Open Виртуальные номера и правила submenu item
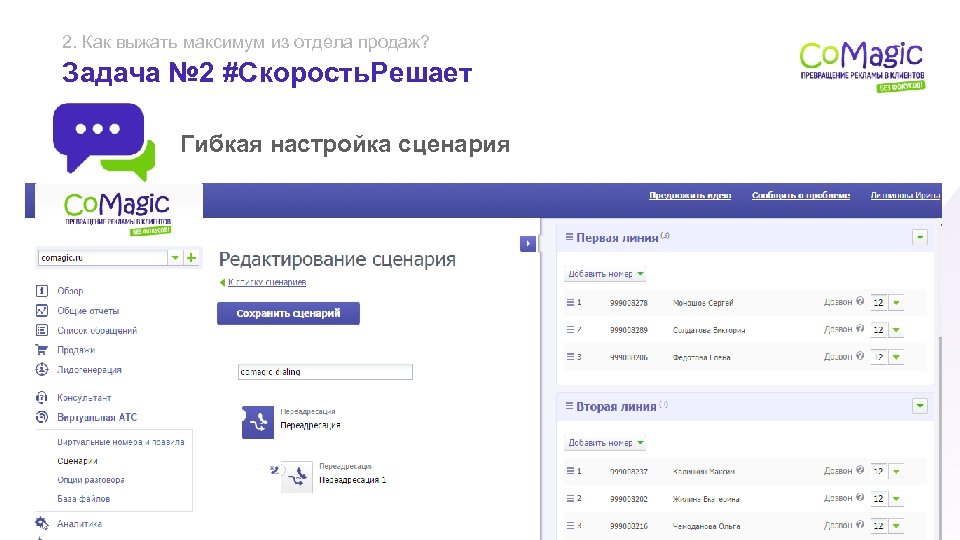The width and height of the screenshot is (960, 540). 121,442
